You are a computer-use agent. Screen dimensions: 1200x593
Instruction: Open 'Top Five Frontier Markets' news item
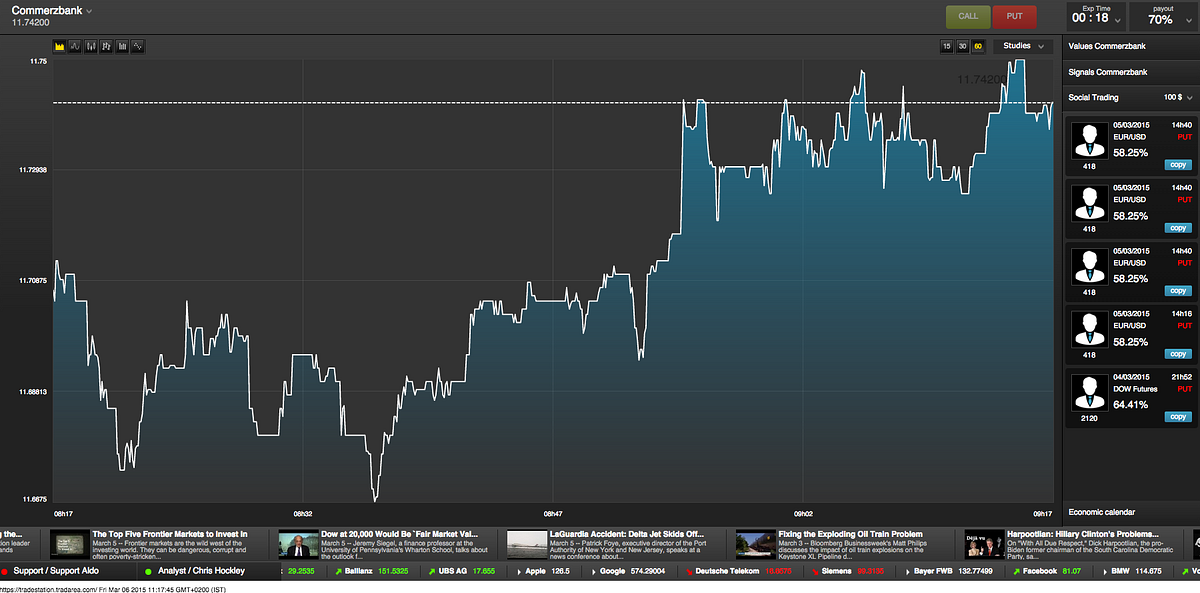click(x=170, y=534)
